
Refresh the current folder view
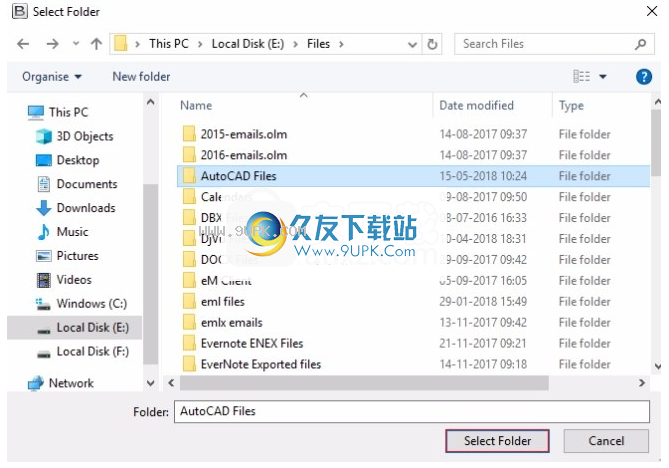pos(432,44)
